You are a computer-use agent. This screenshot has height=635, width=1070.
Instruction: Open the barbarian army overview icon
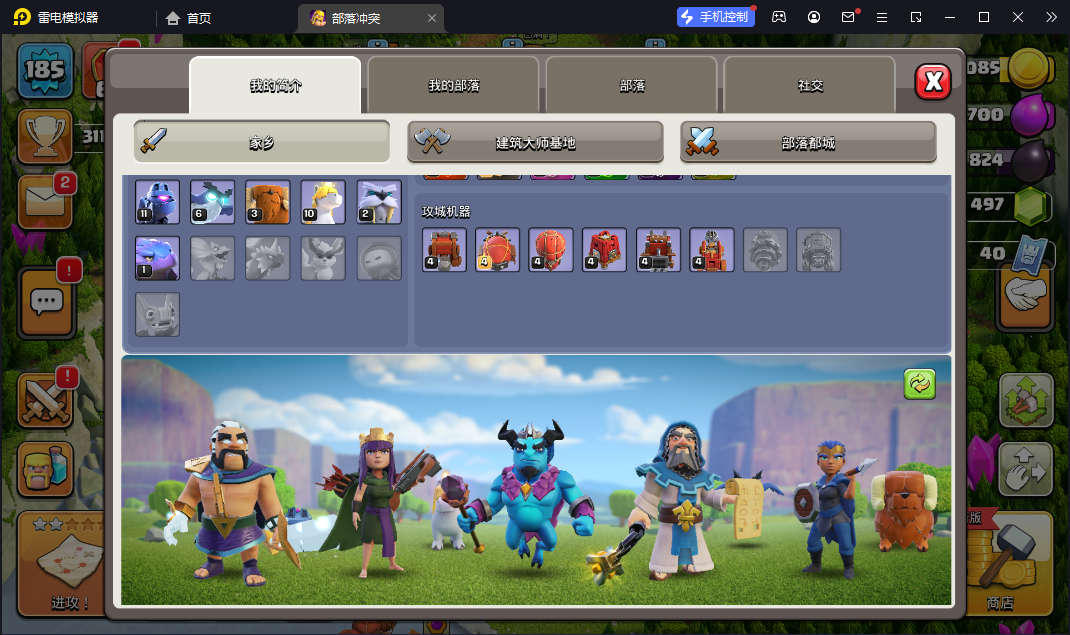[x=45, y=469]
